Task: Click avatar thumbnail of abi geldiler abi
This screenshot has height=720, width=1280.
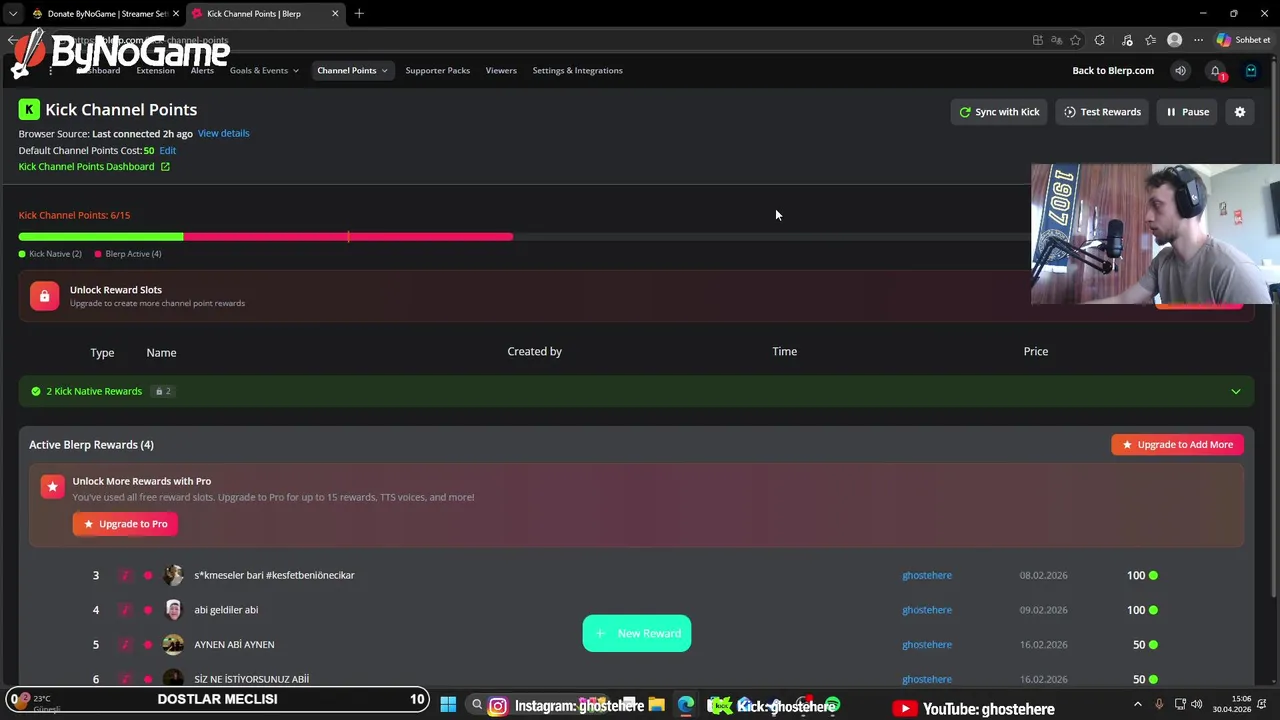Action: coord(173,610)
